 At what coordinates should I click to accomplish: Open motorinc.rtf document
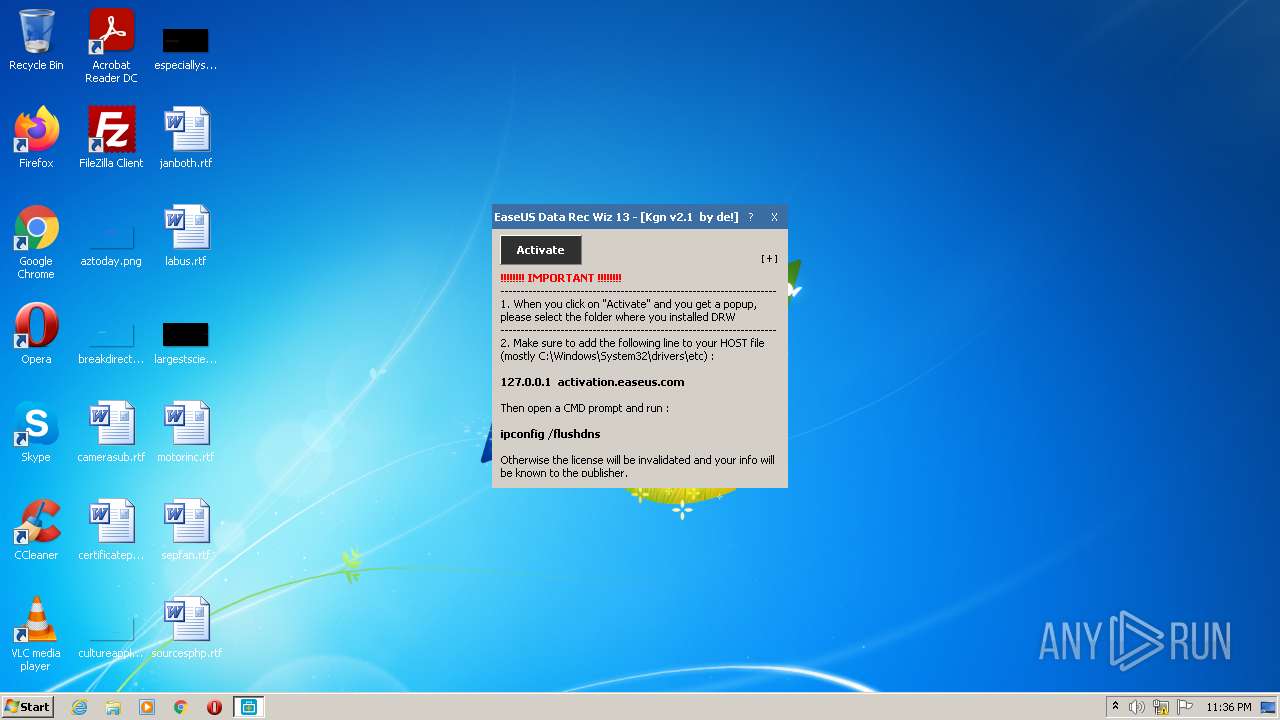pyautogui.click(x=186, y=432)
